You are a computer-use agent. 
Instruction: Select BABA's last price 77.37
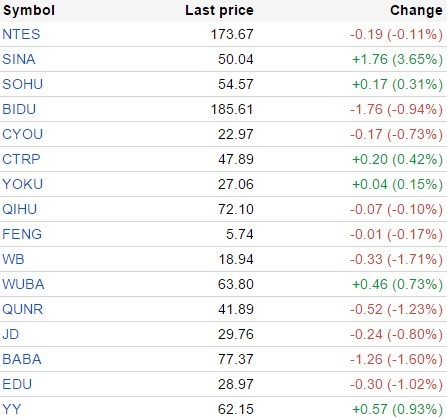(236, 359)
